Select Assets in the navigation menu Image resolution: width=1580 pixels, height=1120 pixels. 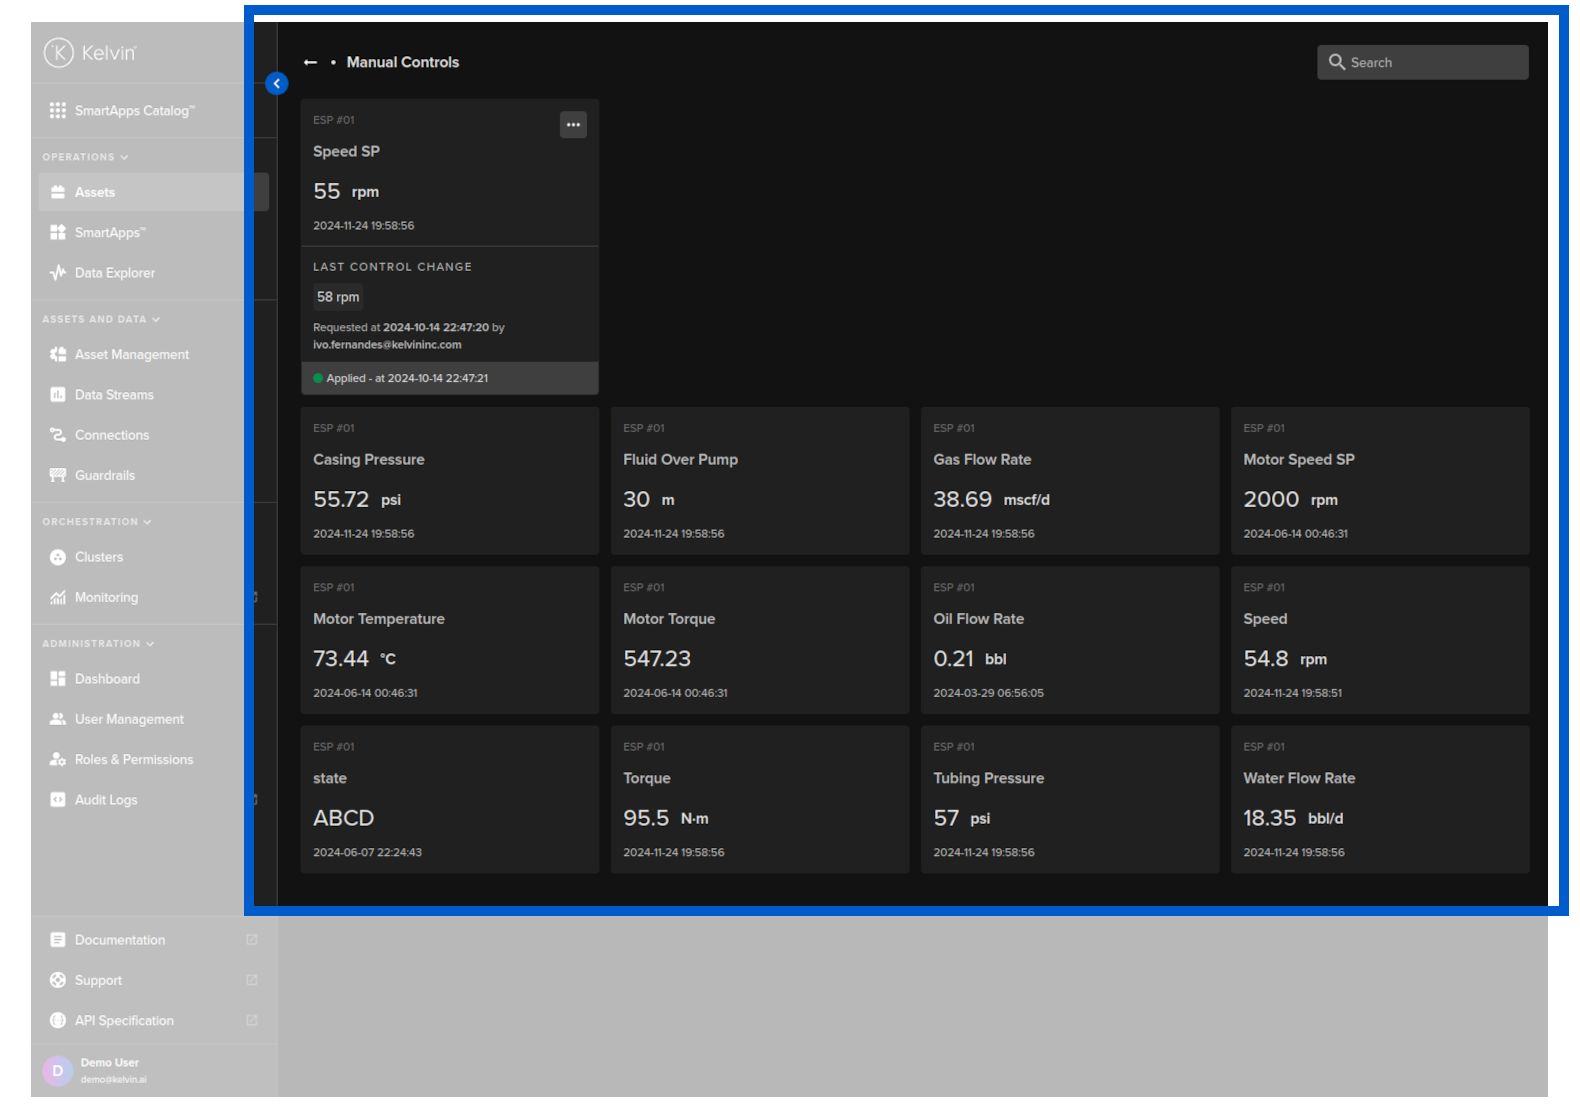(x=95, y=192)
